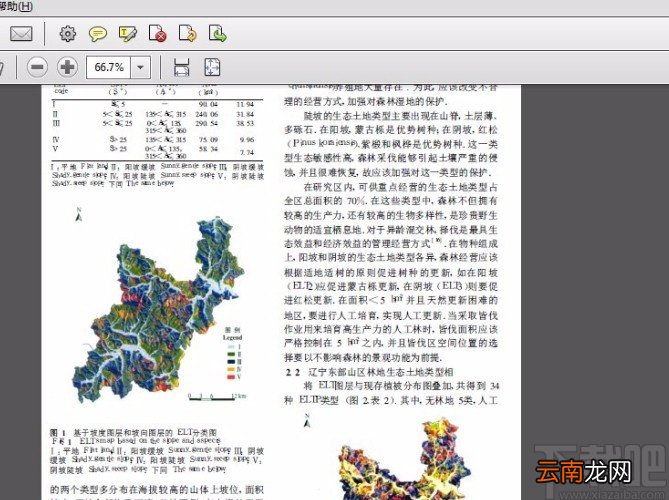Click the table cell '240.06'
Image resolution: width=669 pixels, height=500 pixels.
(207, 114)
